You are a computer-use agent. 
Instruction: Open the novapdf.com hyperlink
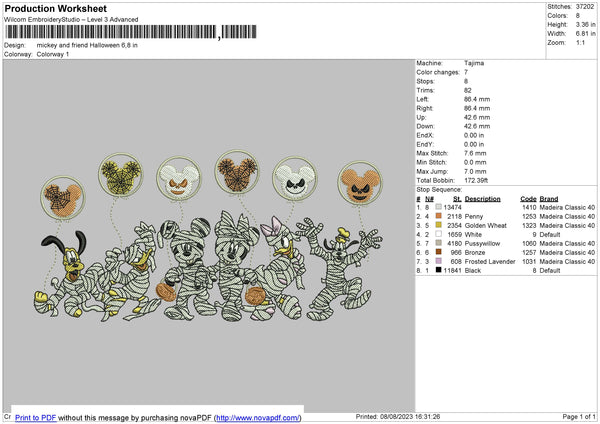[x=258, y=417]
